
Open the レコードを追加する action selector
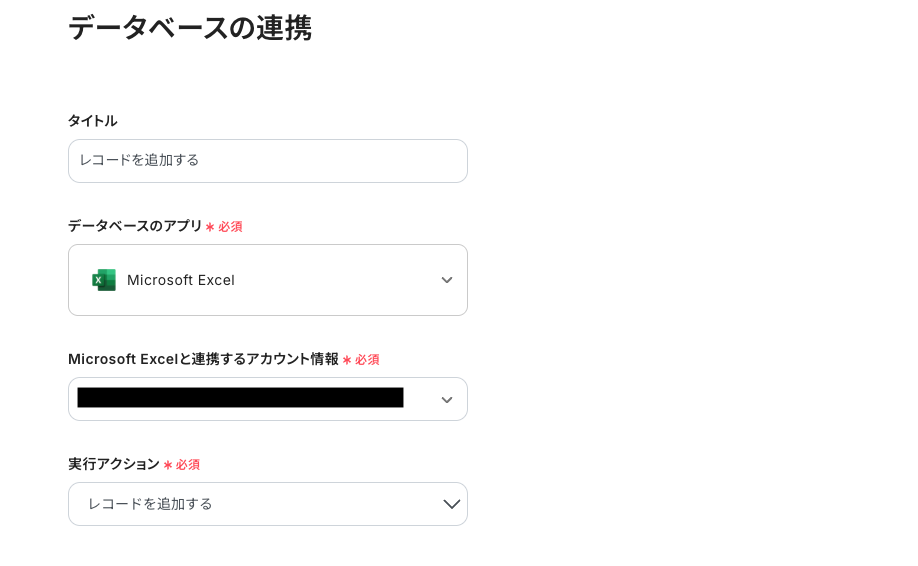(150, 504)
